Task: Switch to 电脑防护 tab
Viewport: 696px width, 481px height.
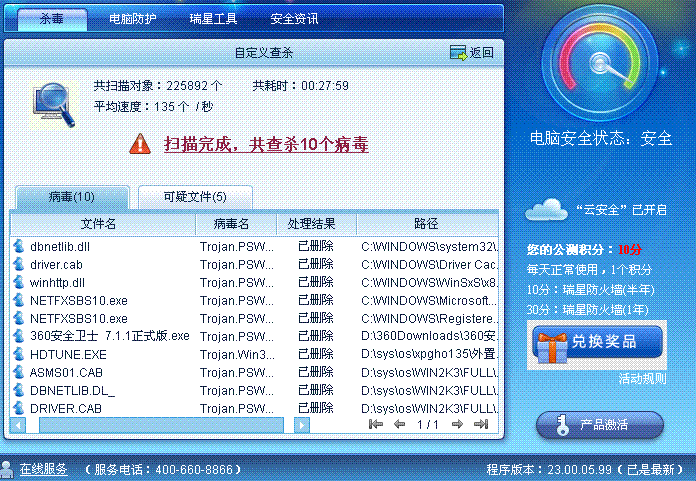Action: (x=133, y=19)
